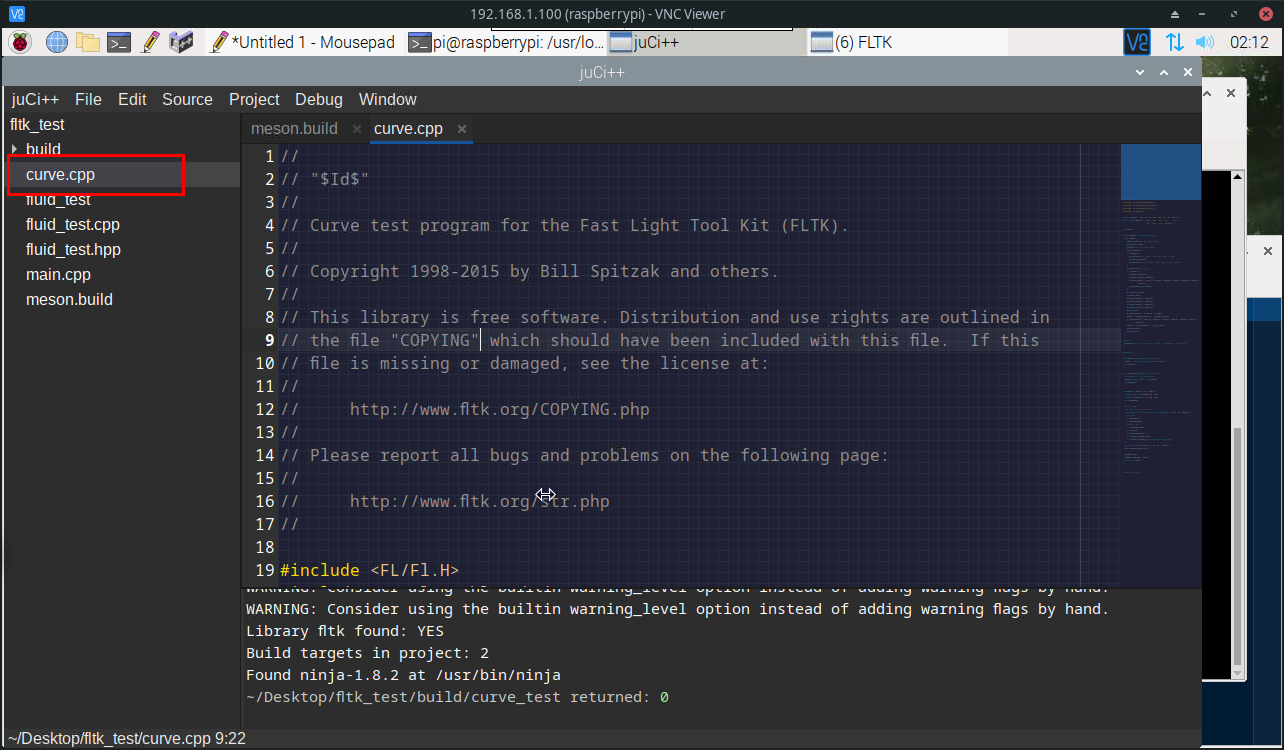Switch to the (6) FLTK taskbar window

point(906,42)
